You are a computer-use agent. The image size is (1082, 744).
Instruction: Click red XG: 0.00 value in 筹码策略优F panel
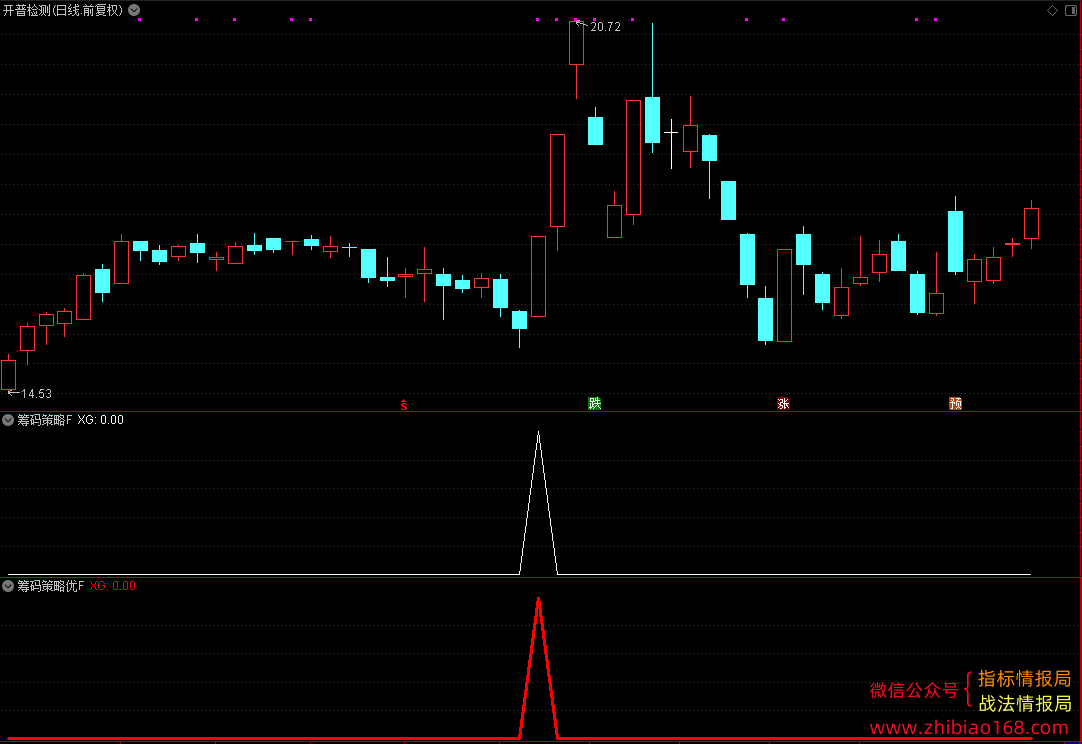112,586
